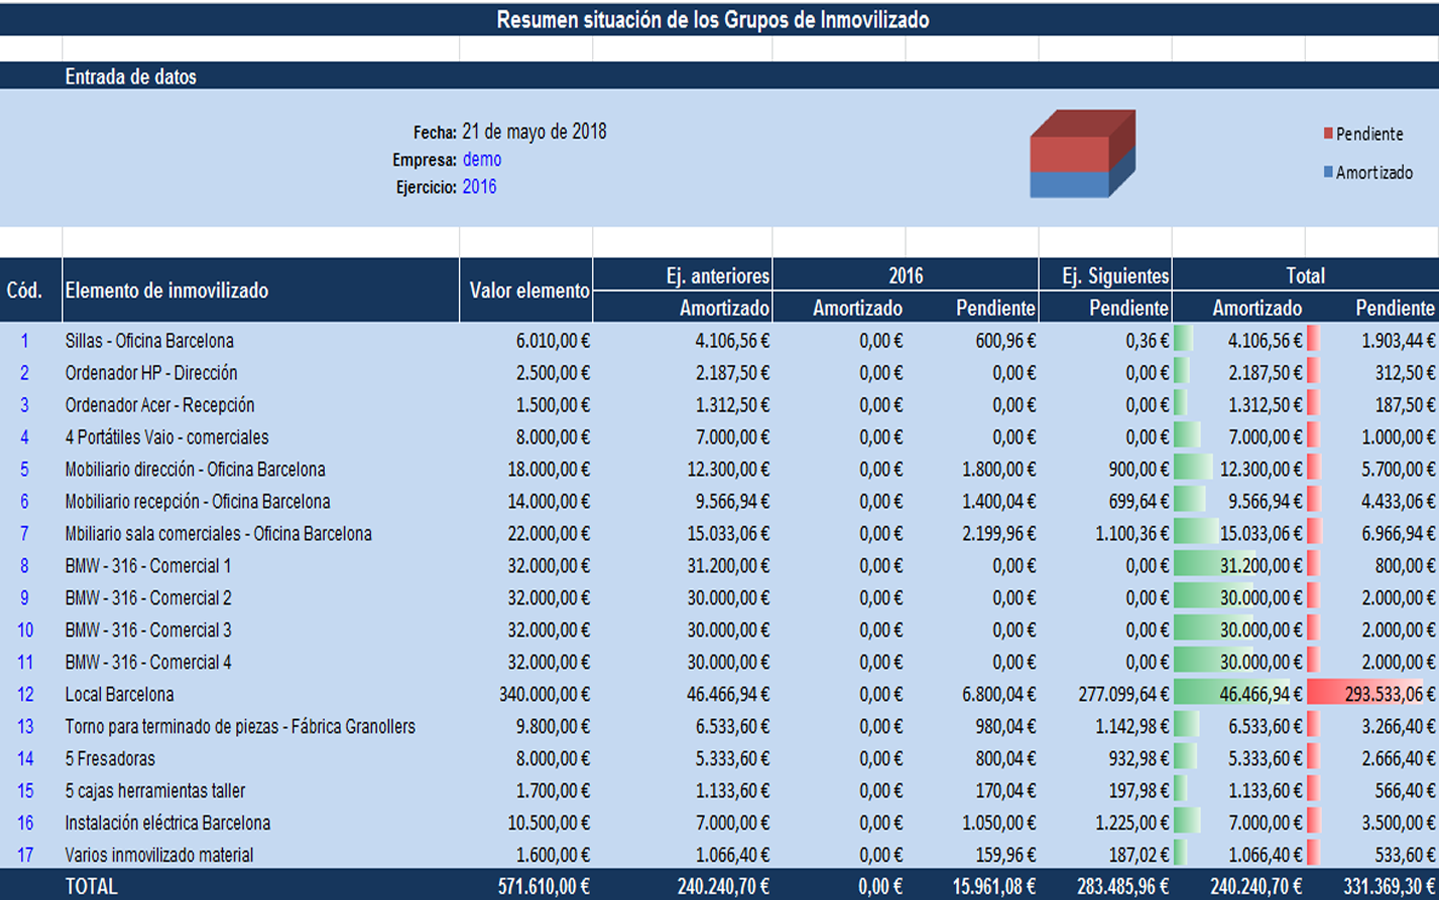
Task: Open code 12 for Local Barcelona
Action: [25, 694]
